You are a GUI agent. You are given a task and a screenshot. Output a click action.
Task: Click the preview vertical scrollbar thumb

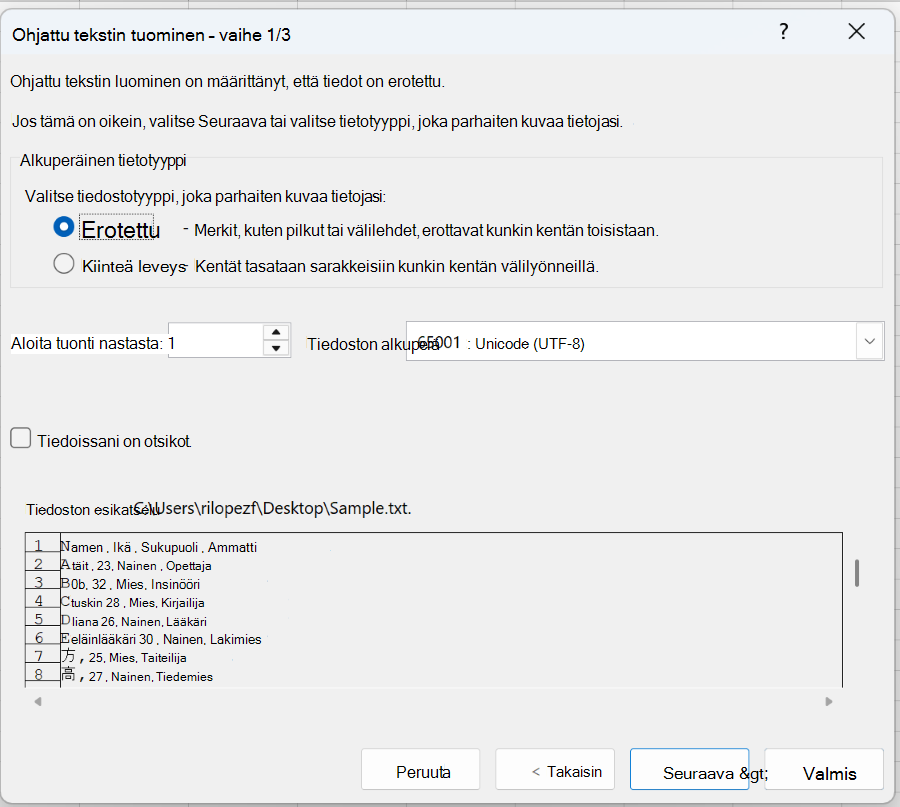point(856,573)
